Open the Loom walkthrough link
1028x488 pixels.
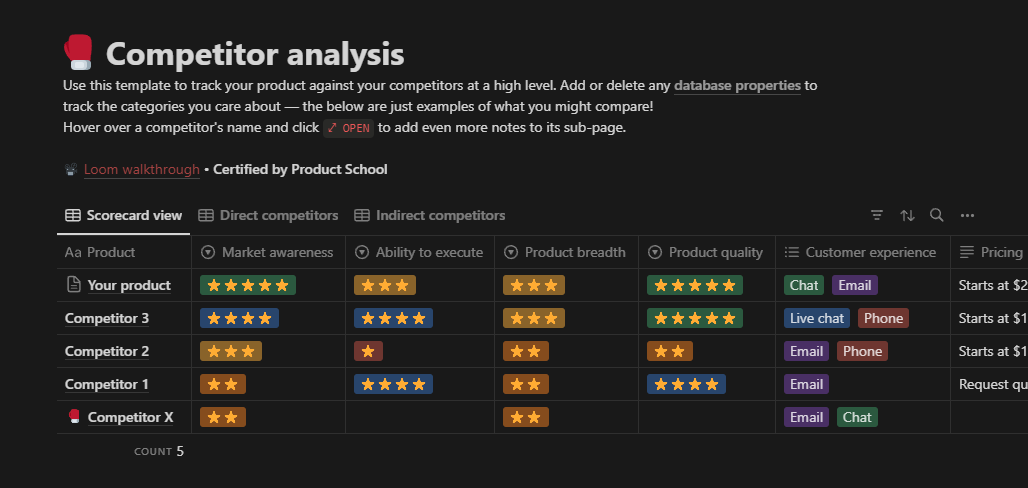click(141, 170)
